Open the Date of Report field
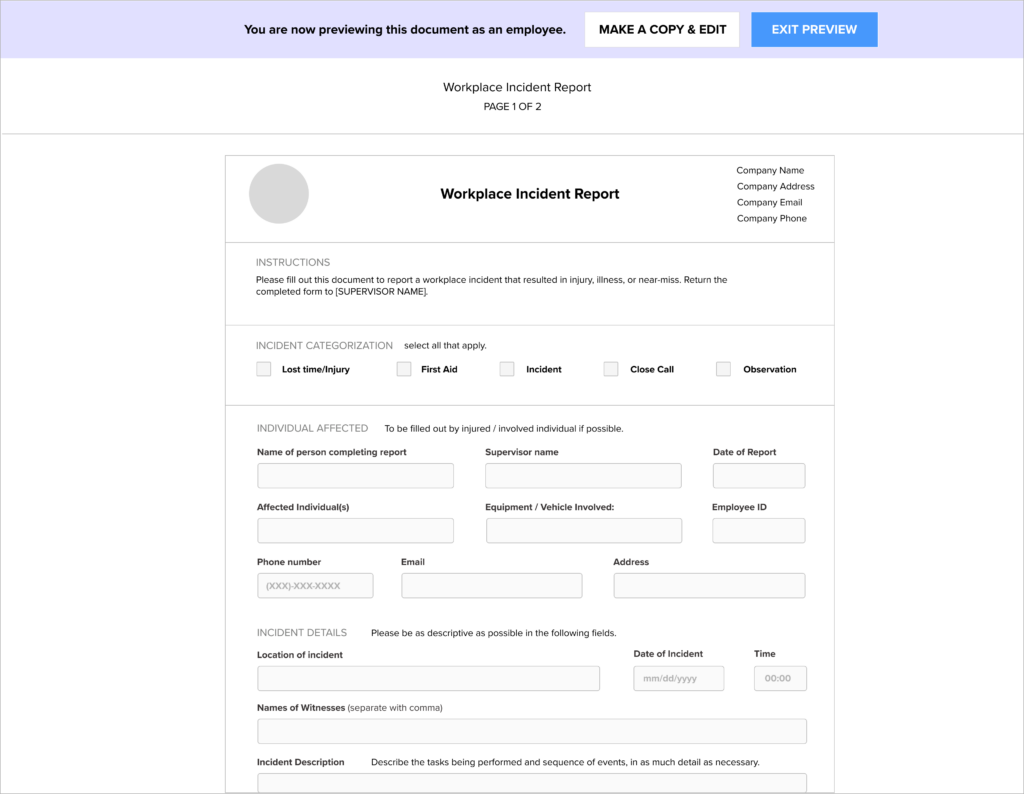Image resolution: width=1024 pixels, height=794 pixels. click(758, 476)
